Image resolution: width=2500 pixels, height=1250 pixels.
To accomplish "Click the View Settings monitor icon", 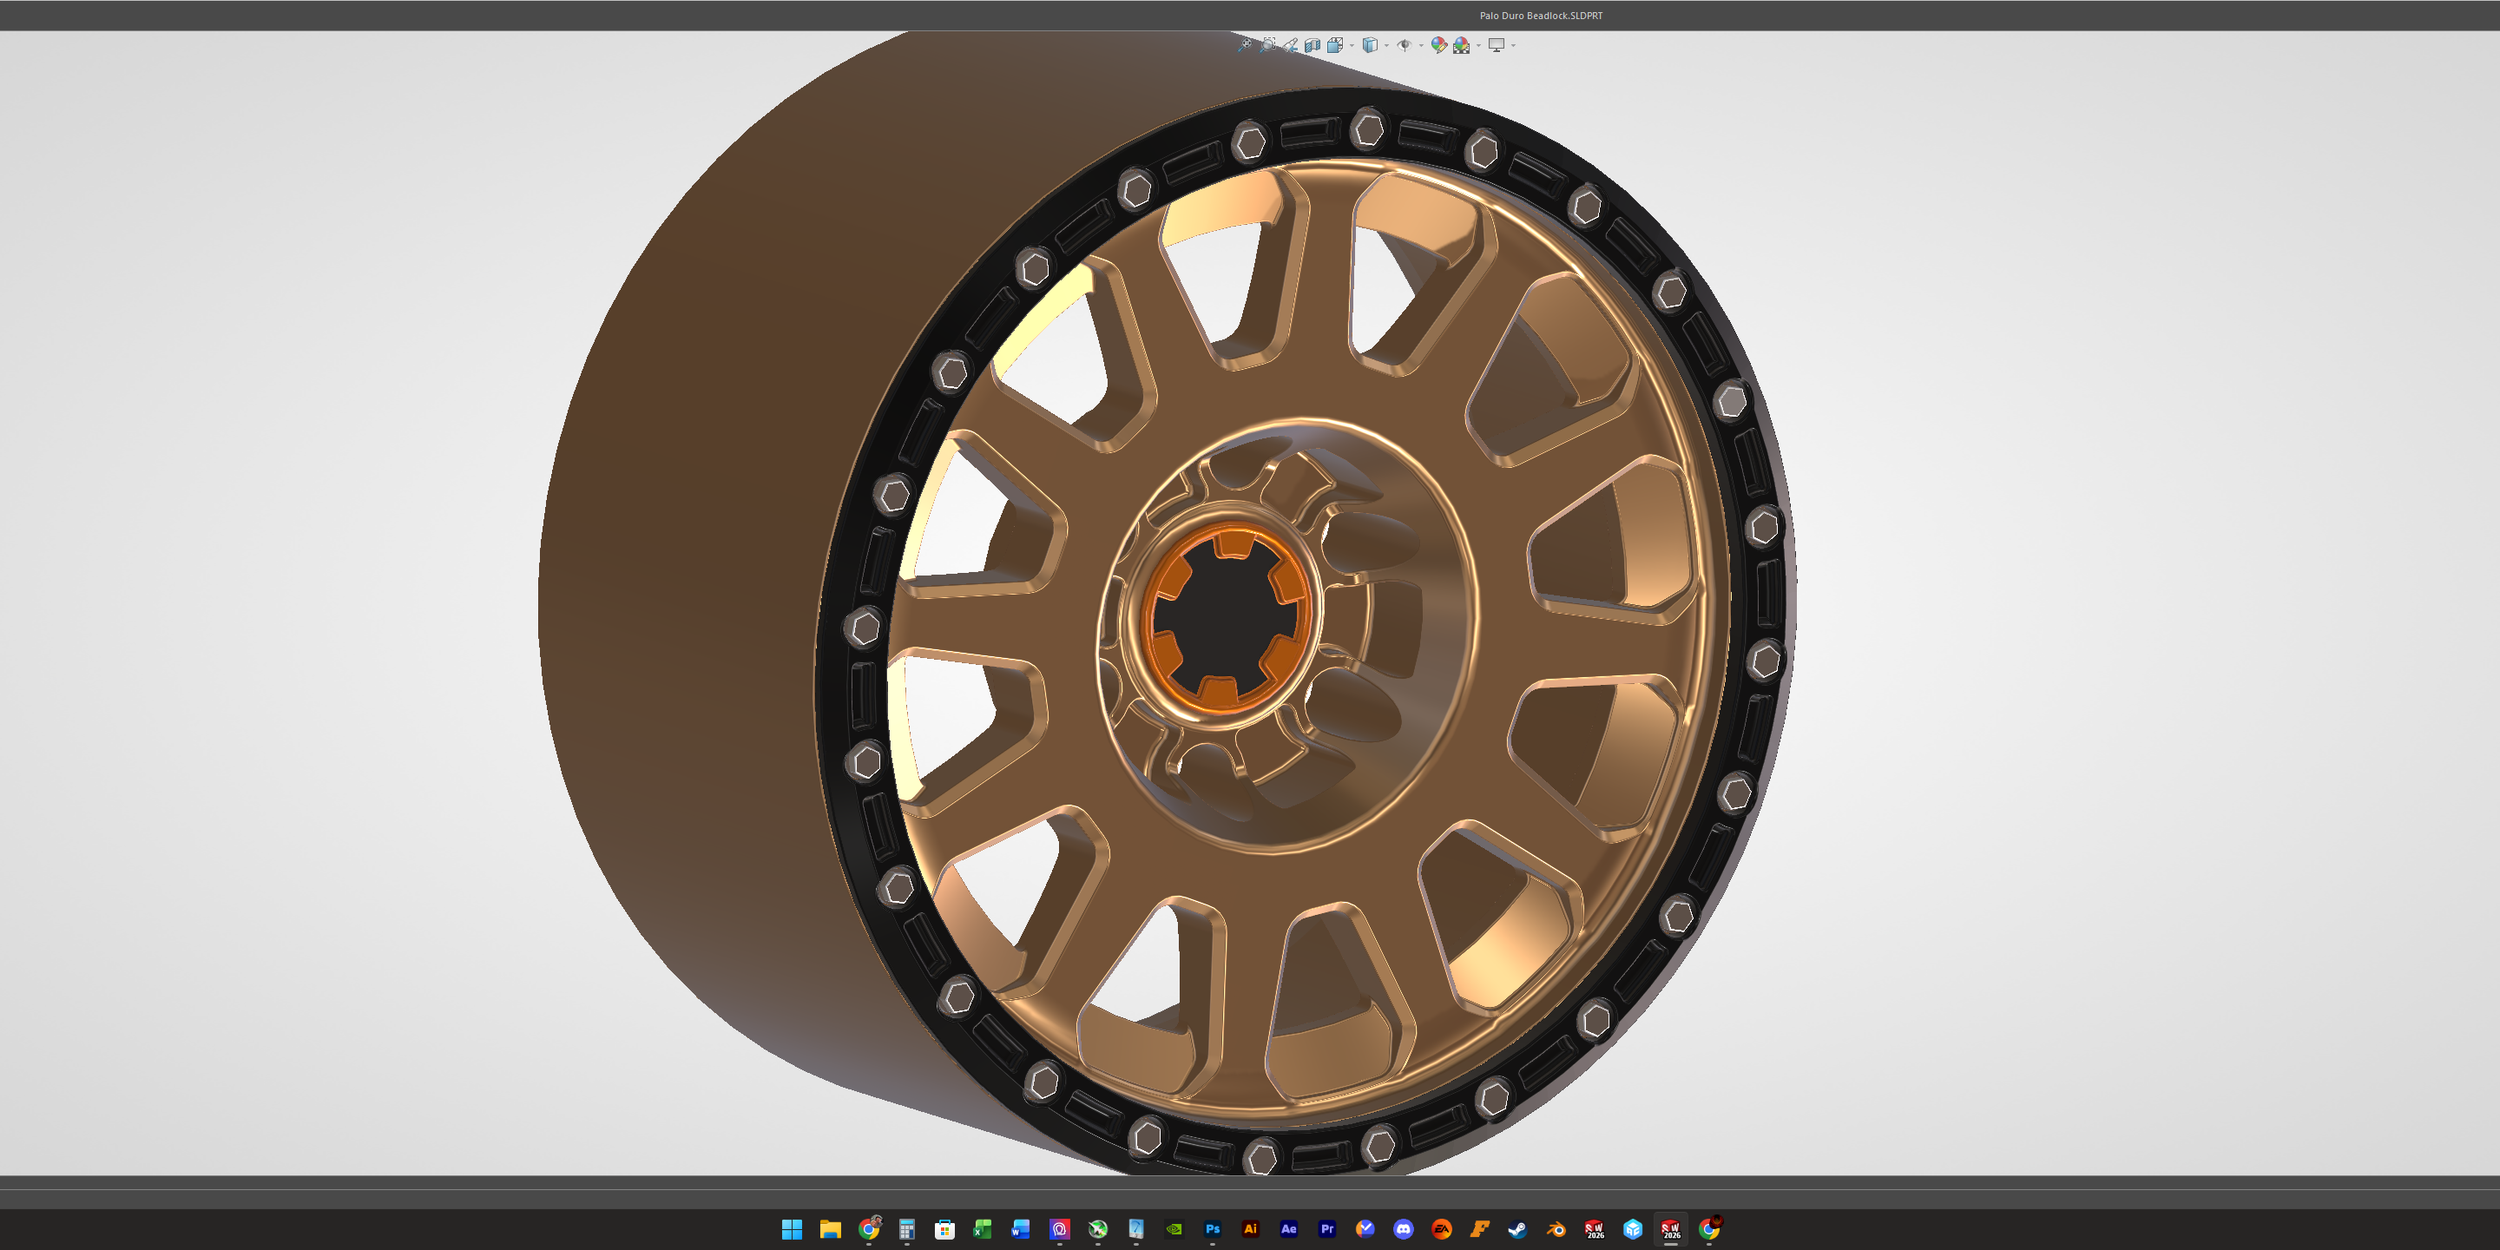I will point(1497,45).
